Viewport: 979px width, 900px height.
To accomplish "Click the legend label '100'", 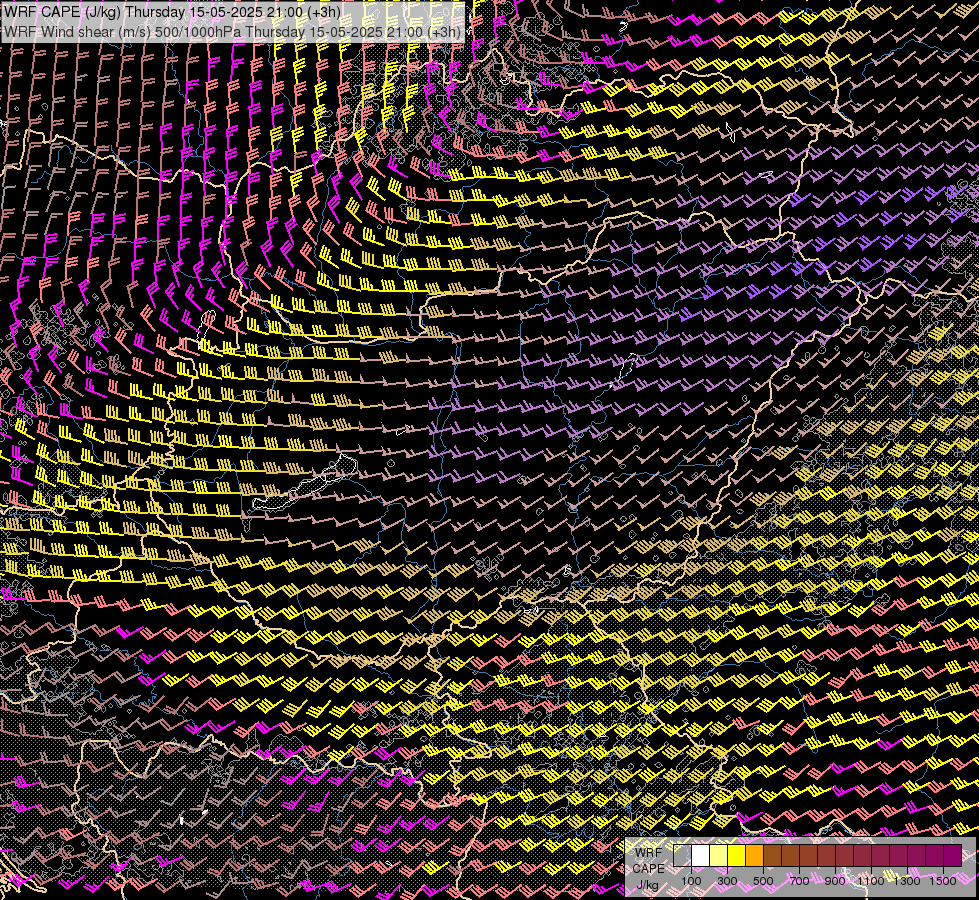I will pos(691,881).
